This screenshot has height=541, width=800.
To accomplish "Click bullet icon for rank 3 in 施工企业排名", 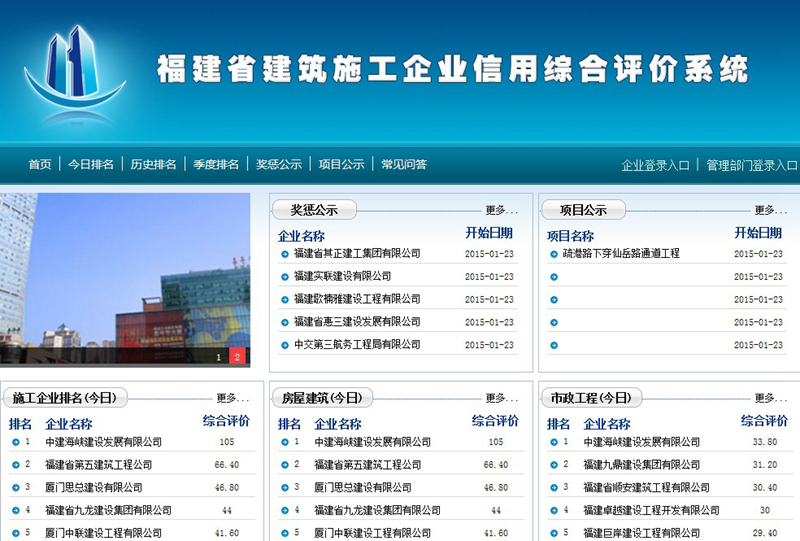I will pos(15,488).
